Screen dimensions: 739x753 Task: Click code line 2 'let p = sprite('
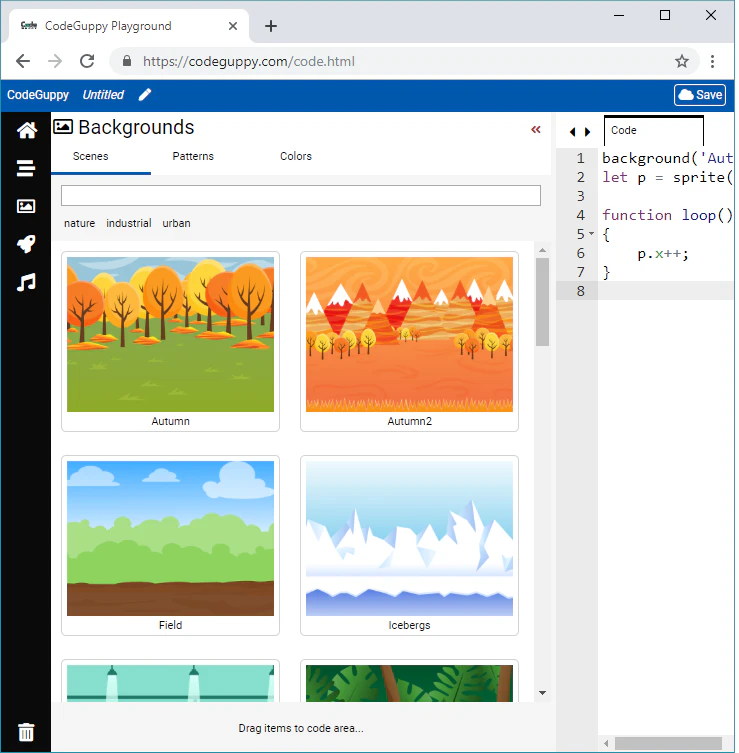[667, 177]
